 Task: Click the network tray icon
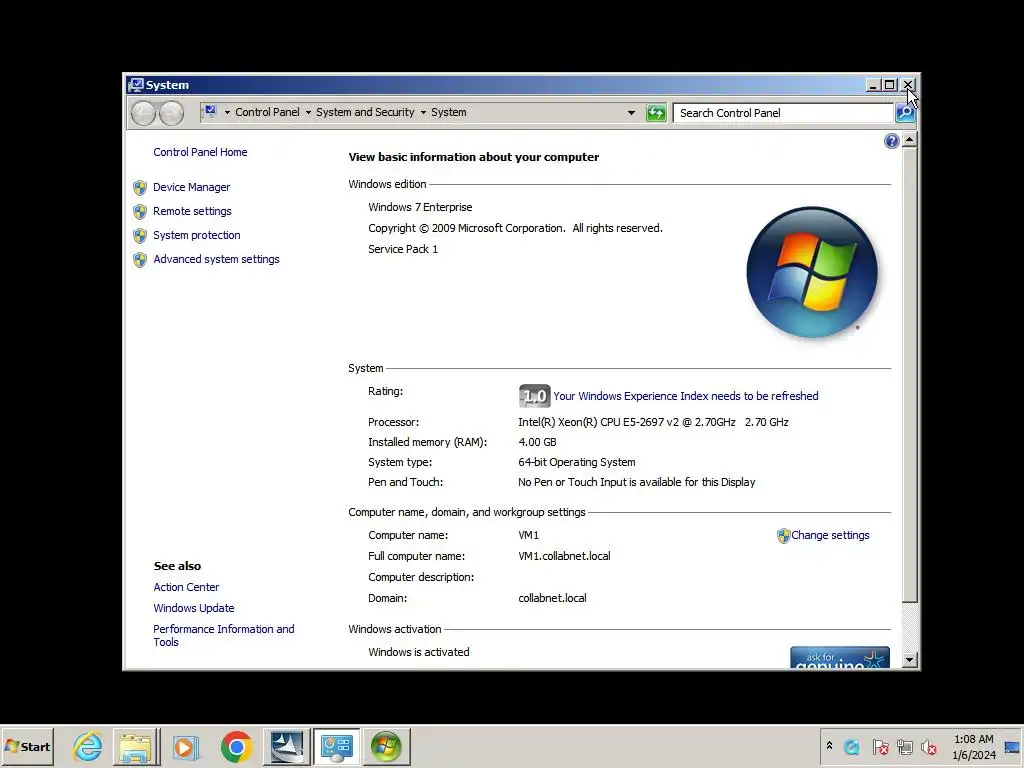tap(904, 746)
